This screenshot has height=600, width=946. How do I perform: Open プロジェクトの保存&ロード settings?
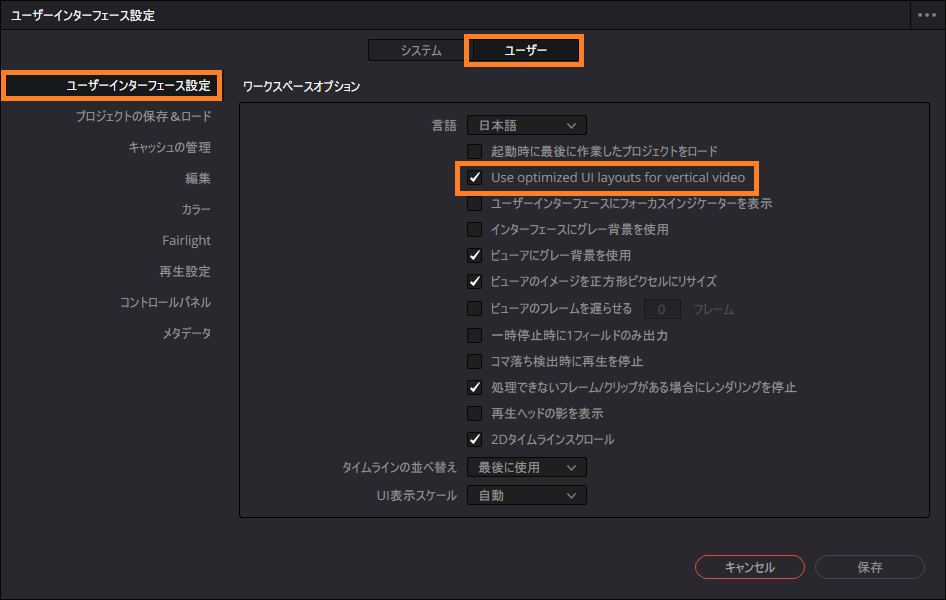pos(143,116)
